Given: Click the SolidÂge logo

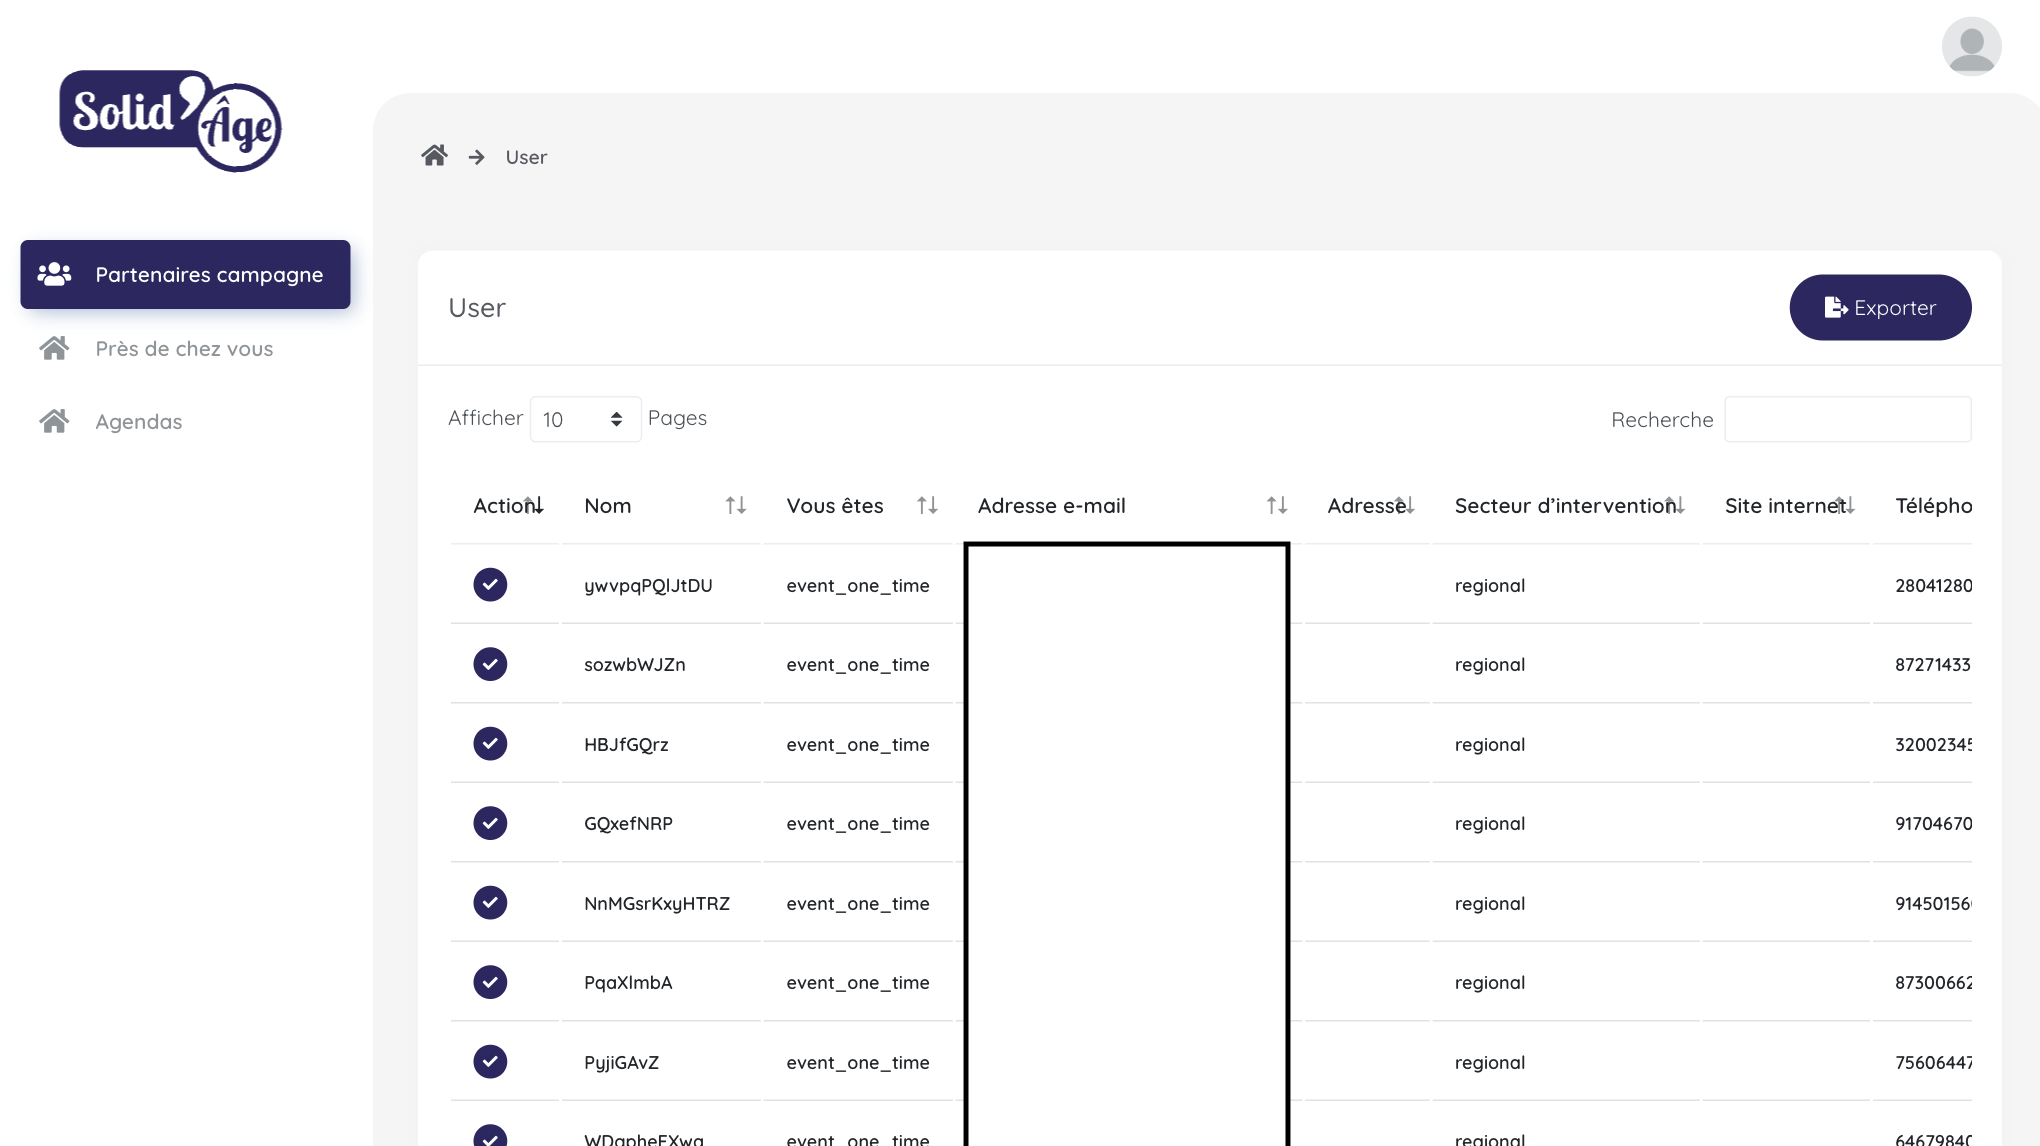Looking at the screenshot, I should [x=170, y=120].
